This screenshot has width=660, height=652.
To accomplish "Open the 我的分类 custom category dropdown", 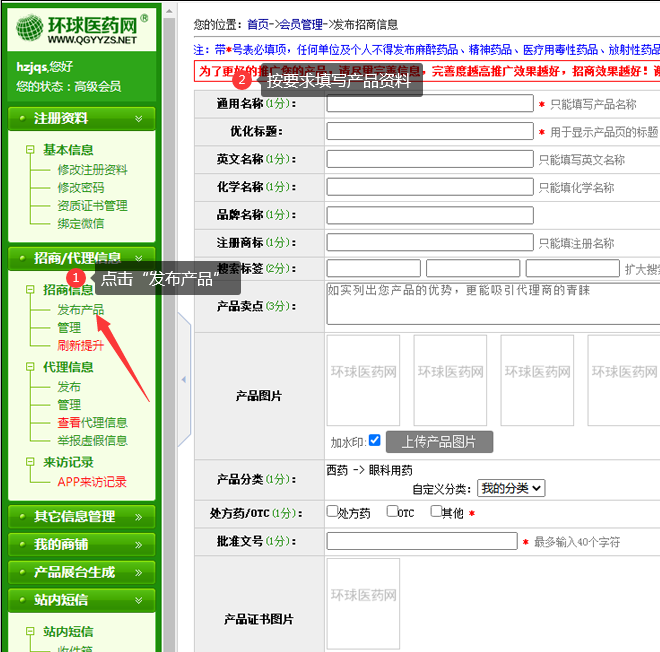I will [x=510, y=488].
